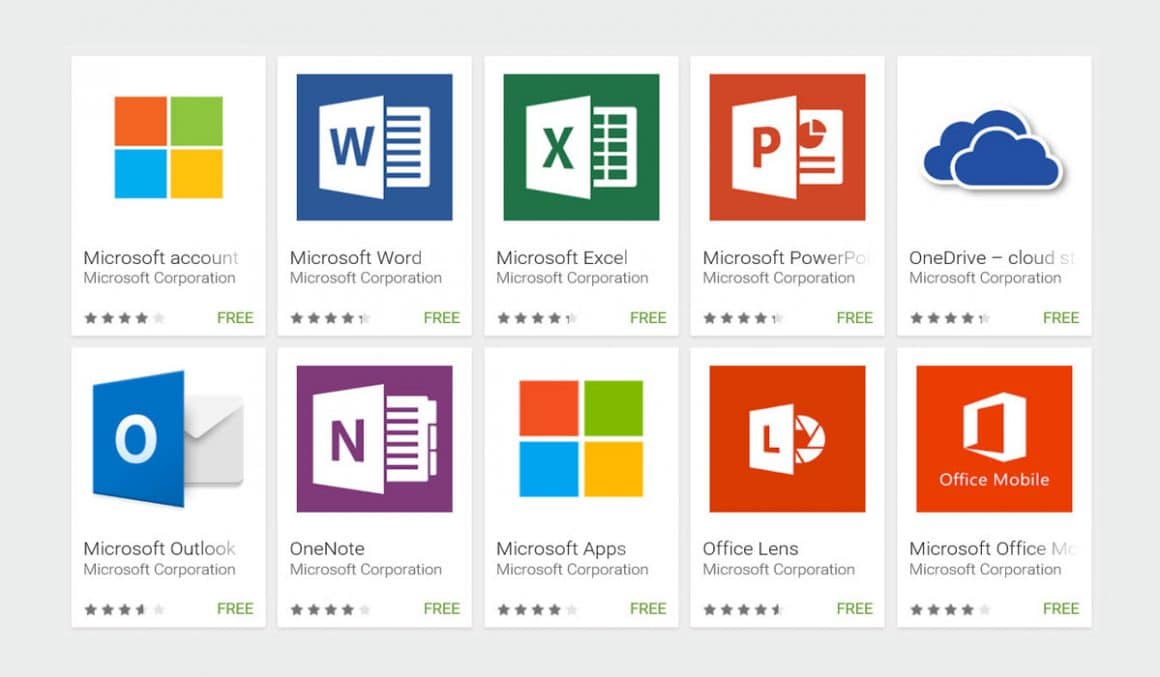Open the 'Microsoft Outlook' title link
The image size is (1160, 677).
(x=160, y=548)
